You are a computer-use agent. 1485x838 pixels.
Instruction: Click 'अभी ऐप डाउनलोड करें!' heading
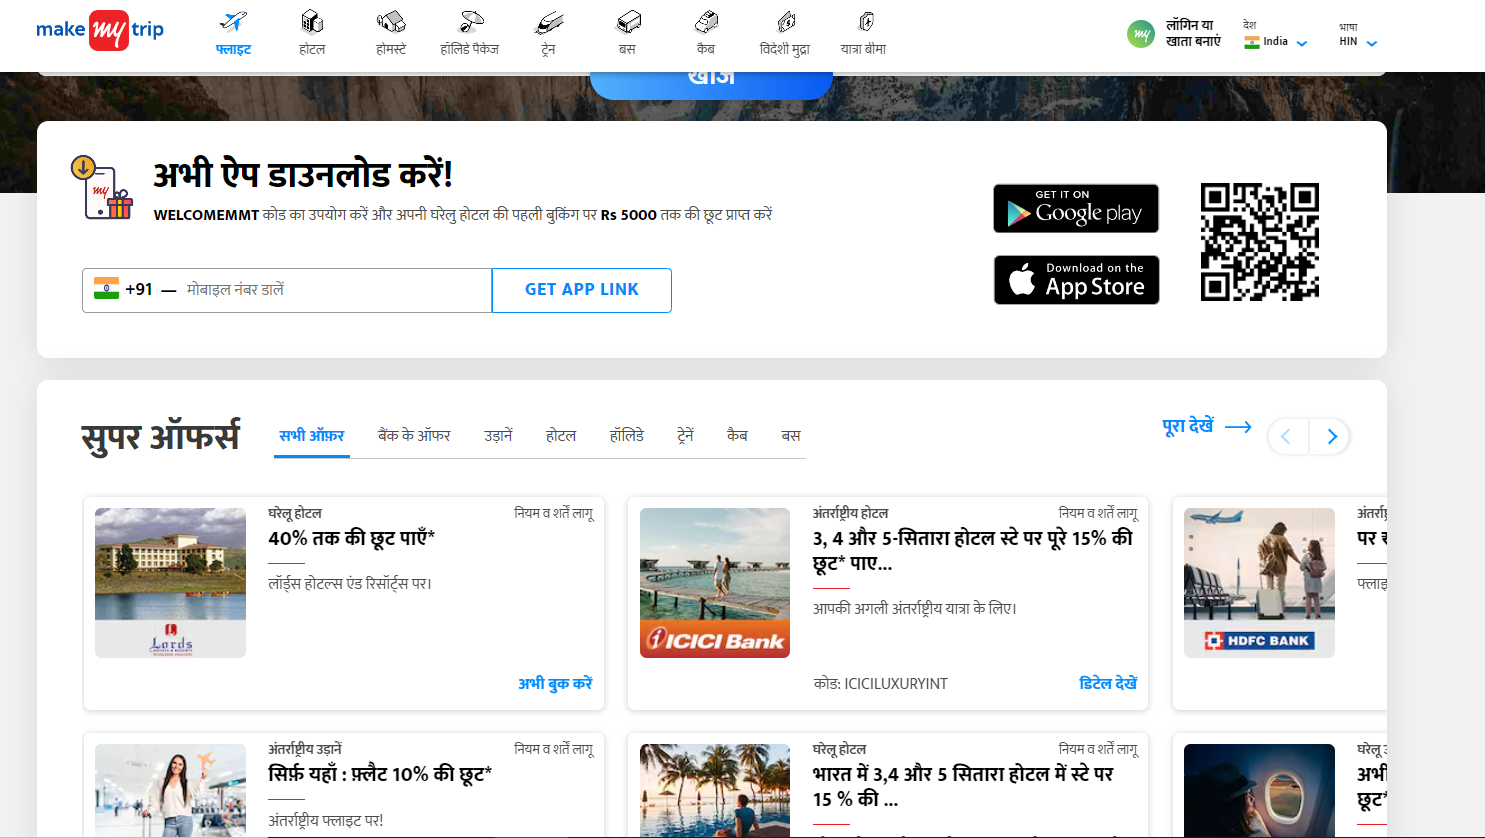click(303, 175)
